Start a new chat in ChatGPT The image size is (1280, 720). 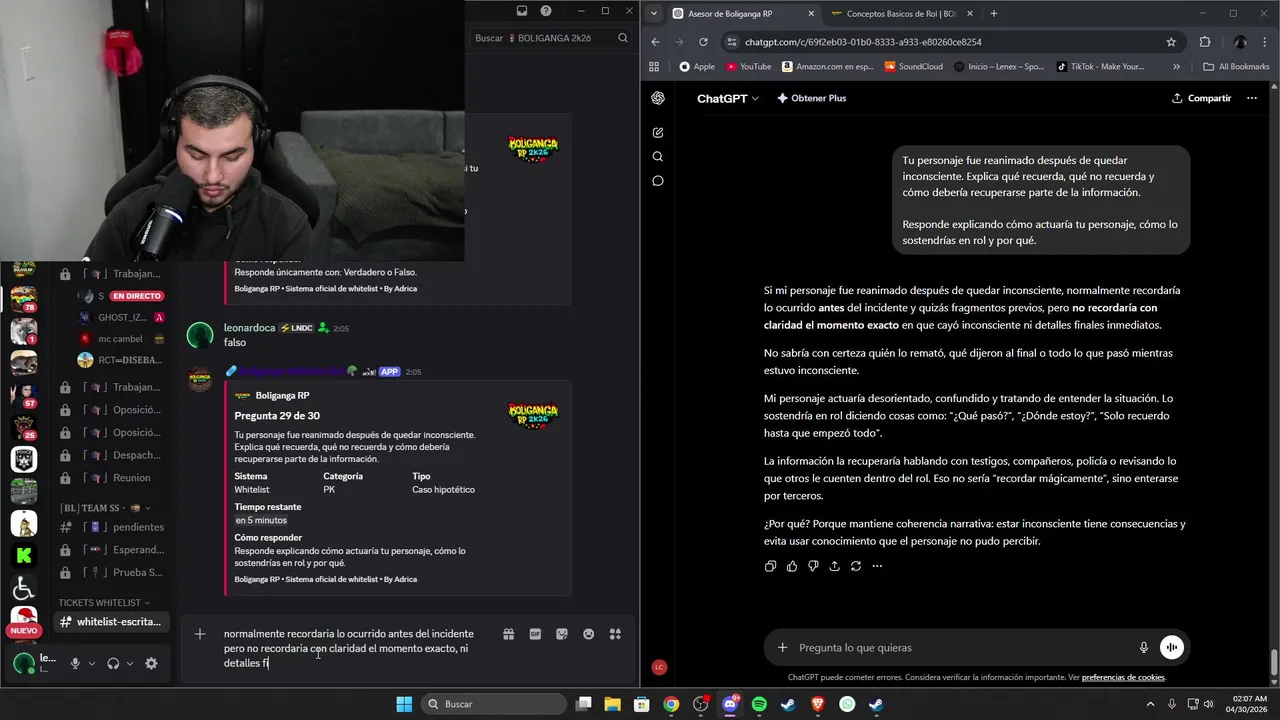coord(658,132)
